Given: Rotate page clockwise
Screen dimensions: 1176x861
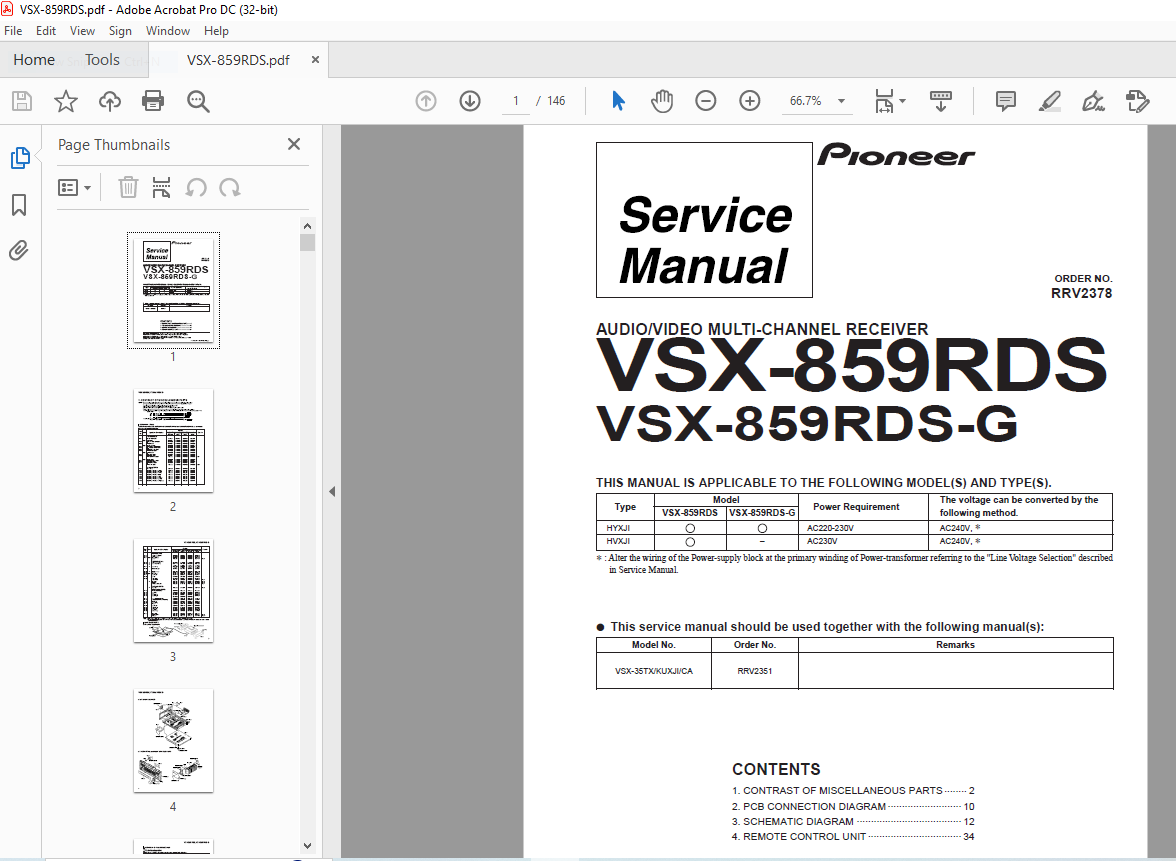Looking at the screenshot, I should pos(230,188).
